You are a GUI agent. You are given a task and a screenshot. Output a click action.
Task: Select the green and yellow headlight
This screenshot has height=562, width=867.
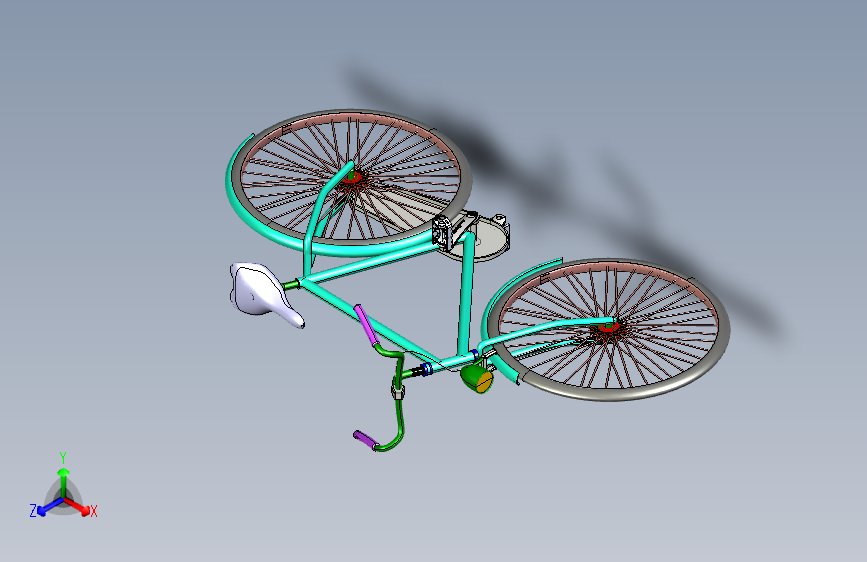pyautogui.click(x=477, y=379)
